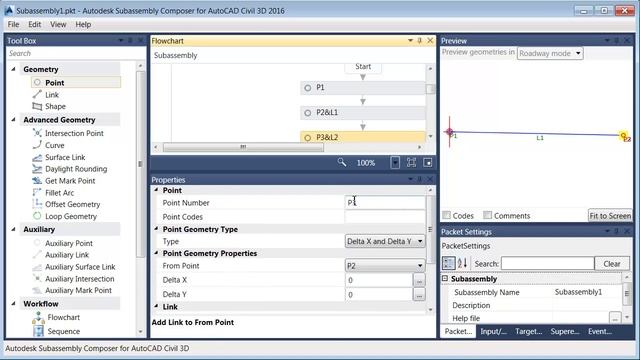The width and height of the screenshot is (640, 360).
Task: Collapse the Workflow toolbox group
Action: pyautogui.click(x=13, y=304)
